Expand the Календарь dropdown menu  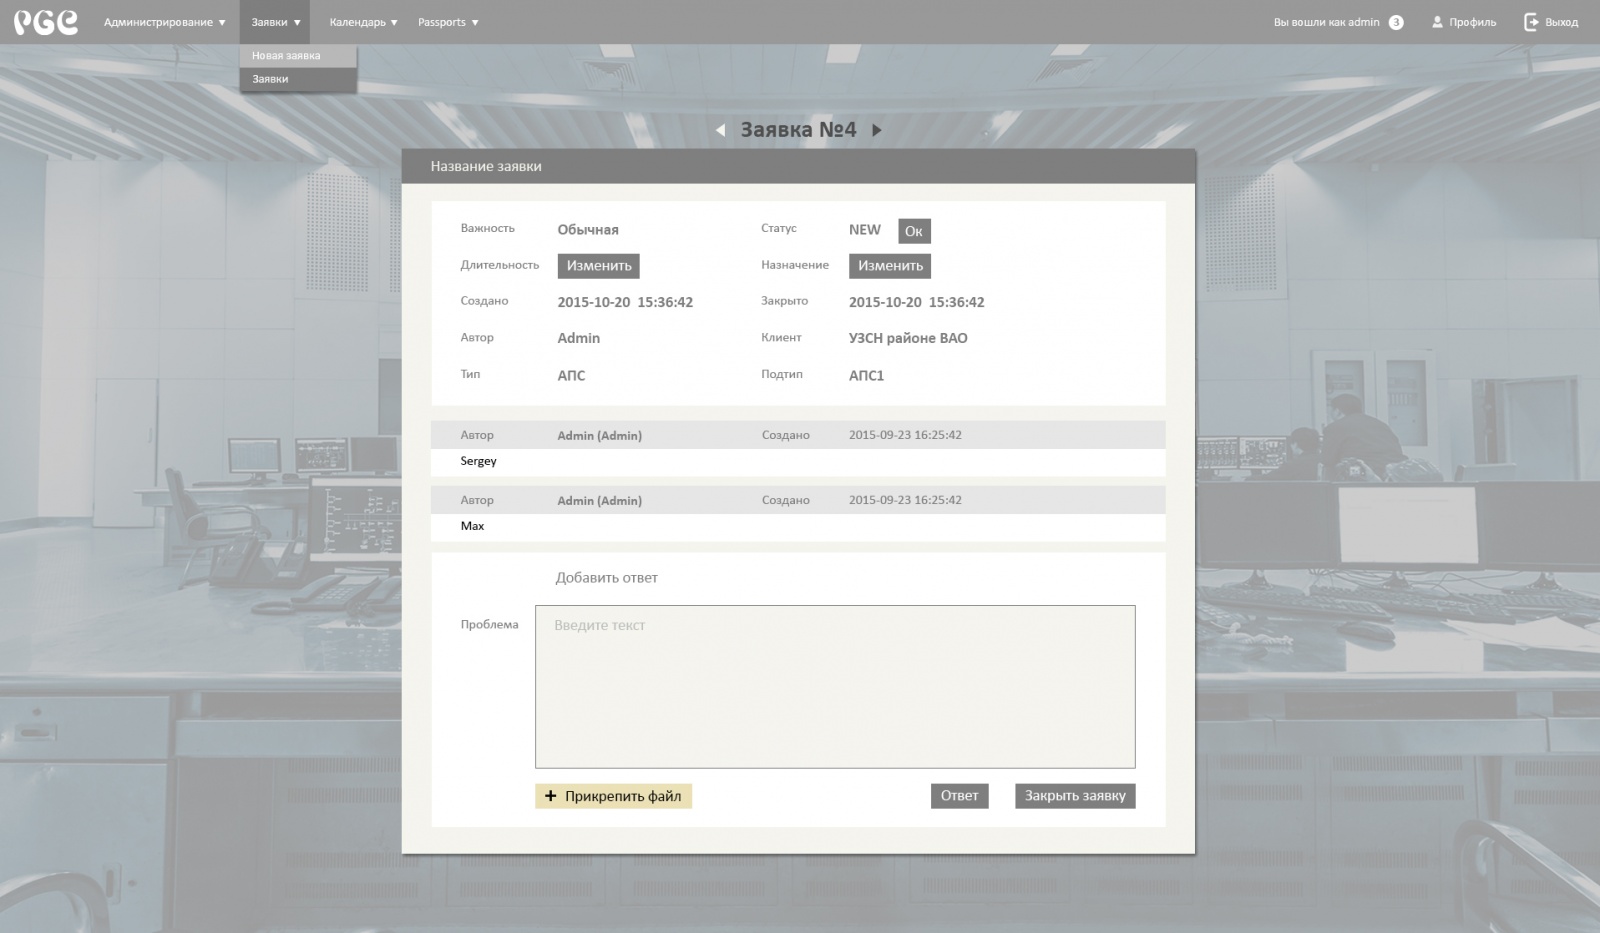[363, 22]
